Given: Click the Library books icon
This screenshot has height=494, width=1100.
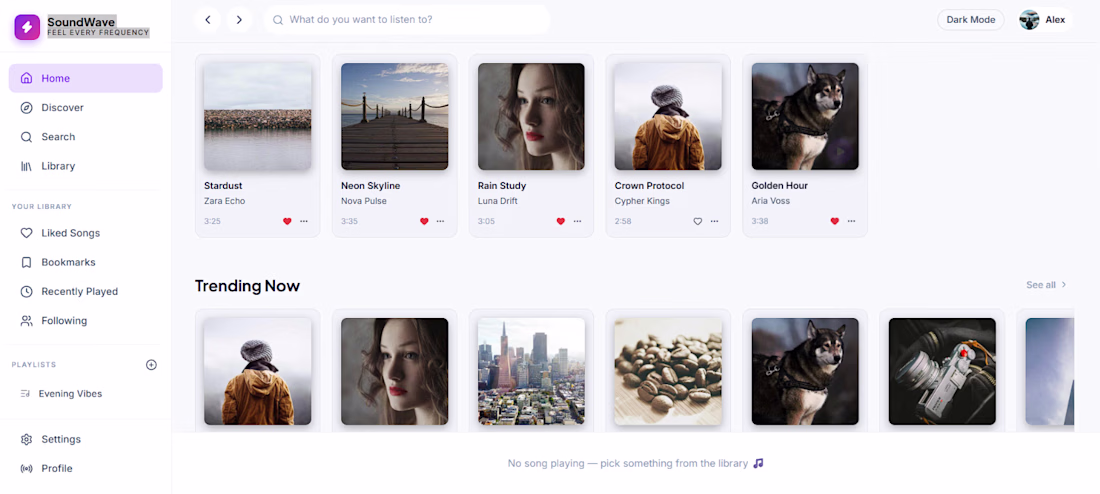Looking at the screenshot, I should pos(27,166).
